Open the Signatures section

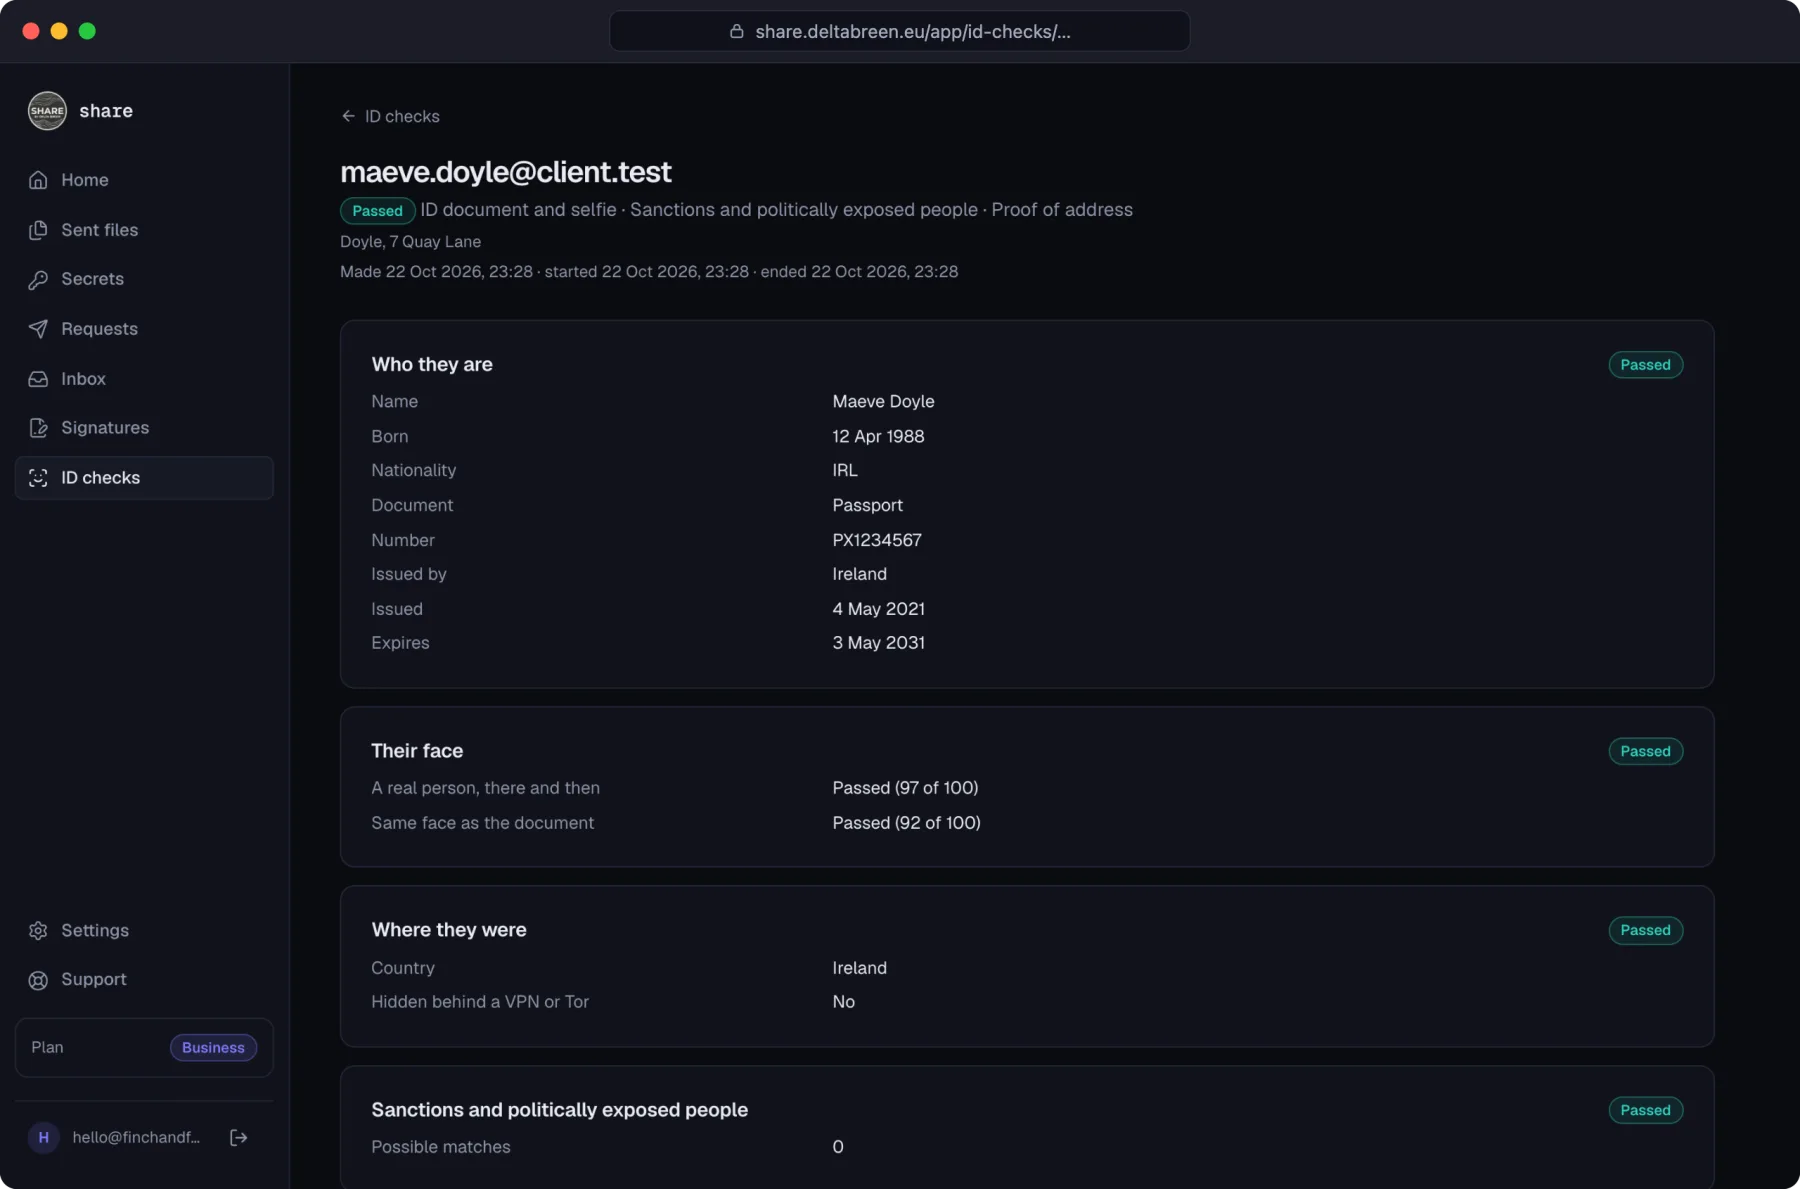[144, 428]
